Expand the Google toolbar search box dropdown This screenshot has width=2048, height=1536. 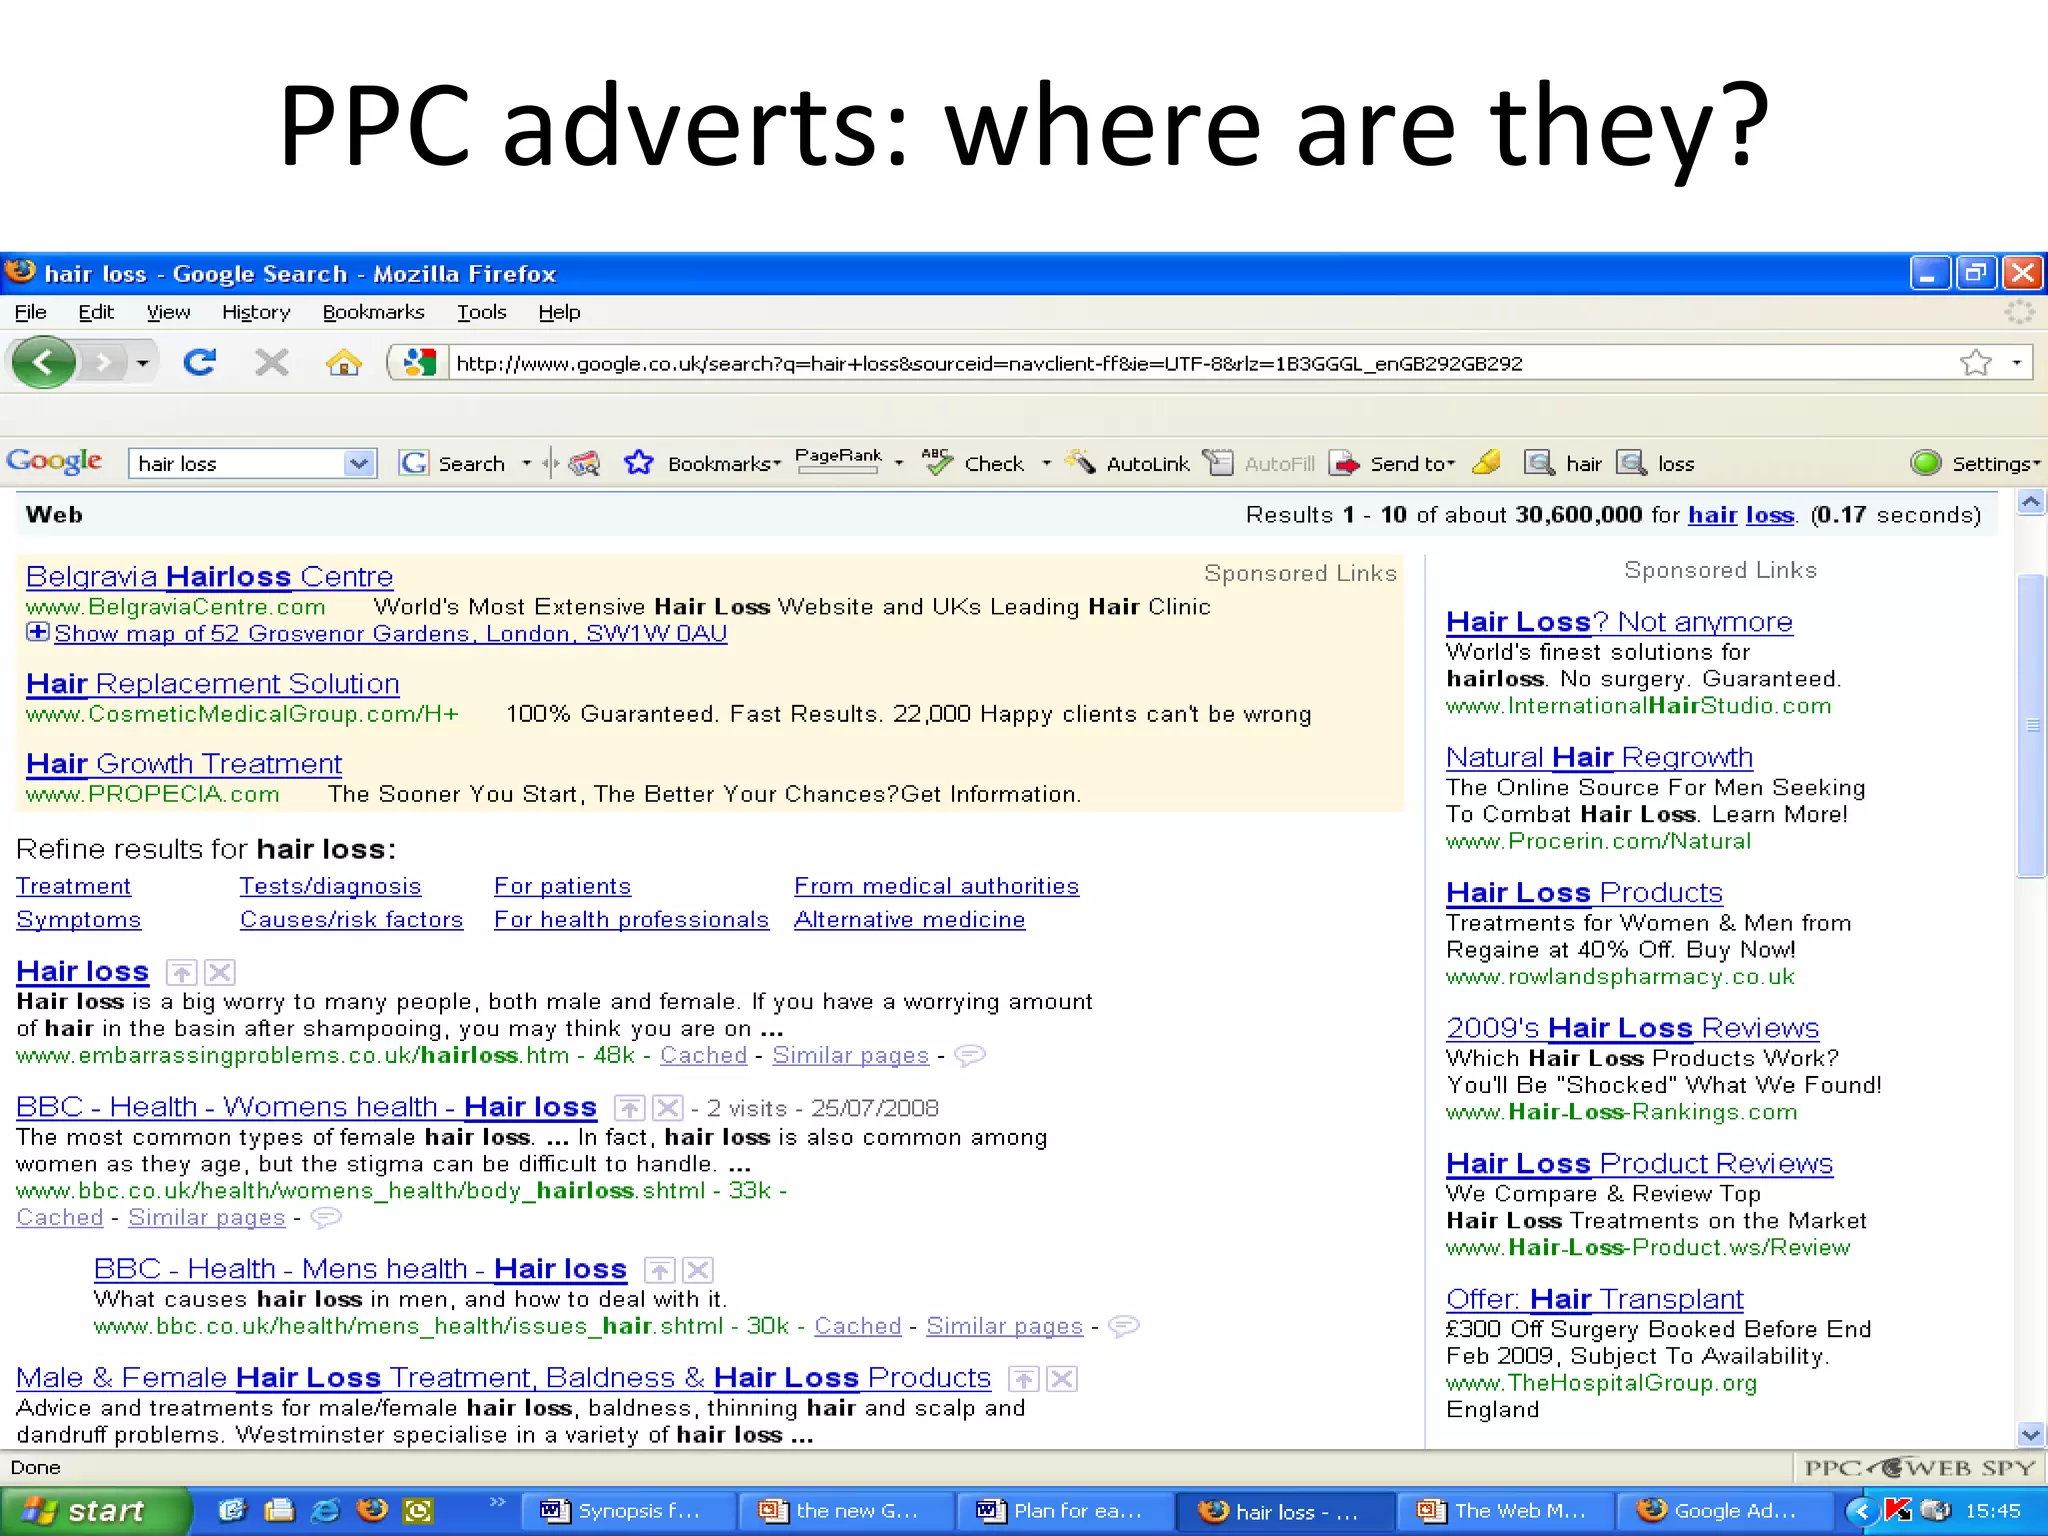pos(358,463)
